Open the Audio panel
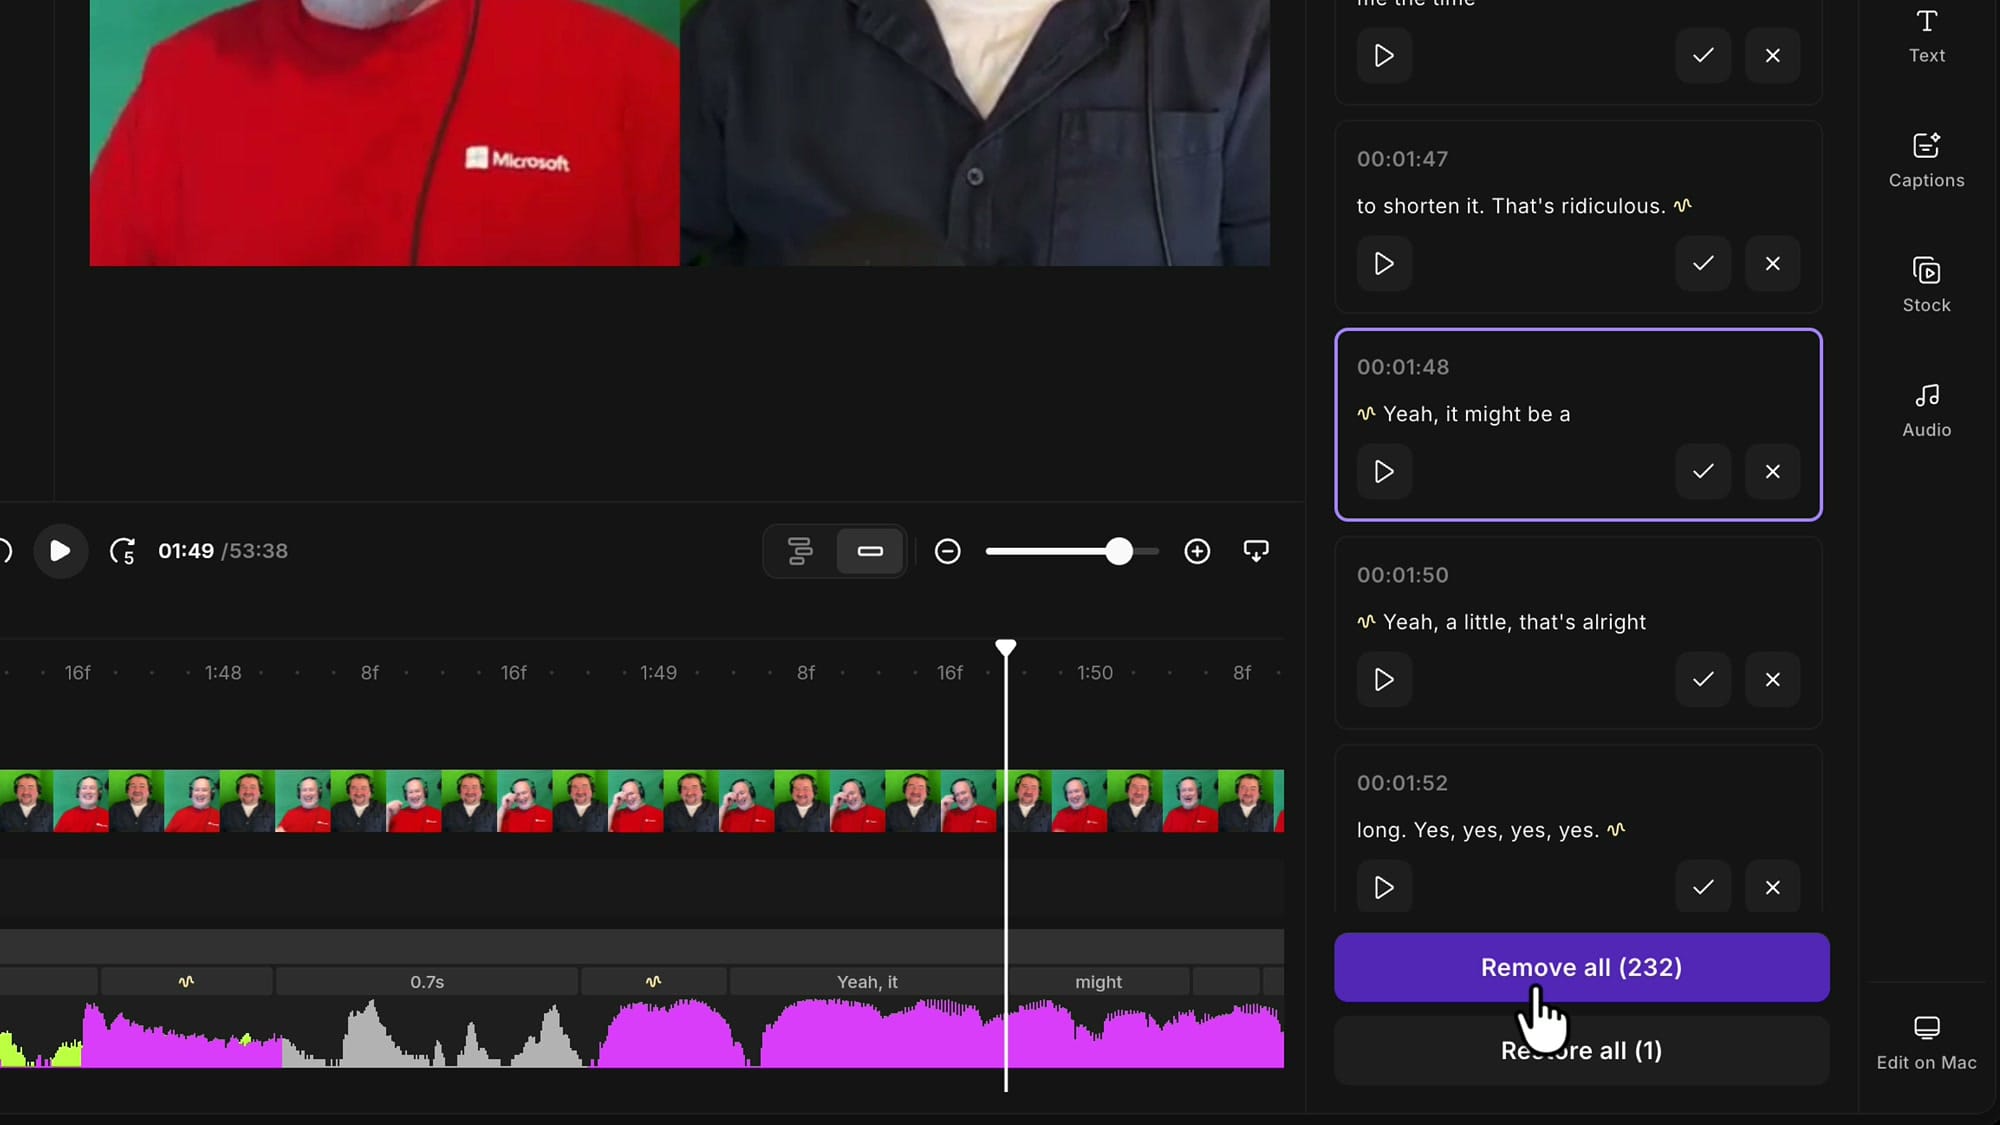The width and height of the screenshot is (2000, 1125). [1926, 410]
